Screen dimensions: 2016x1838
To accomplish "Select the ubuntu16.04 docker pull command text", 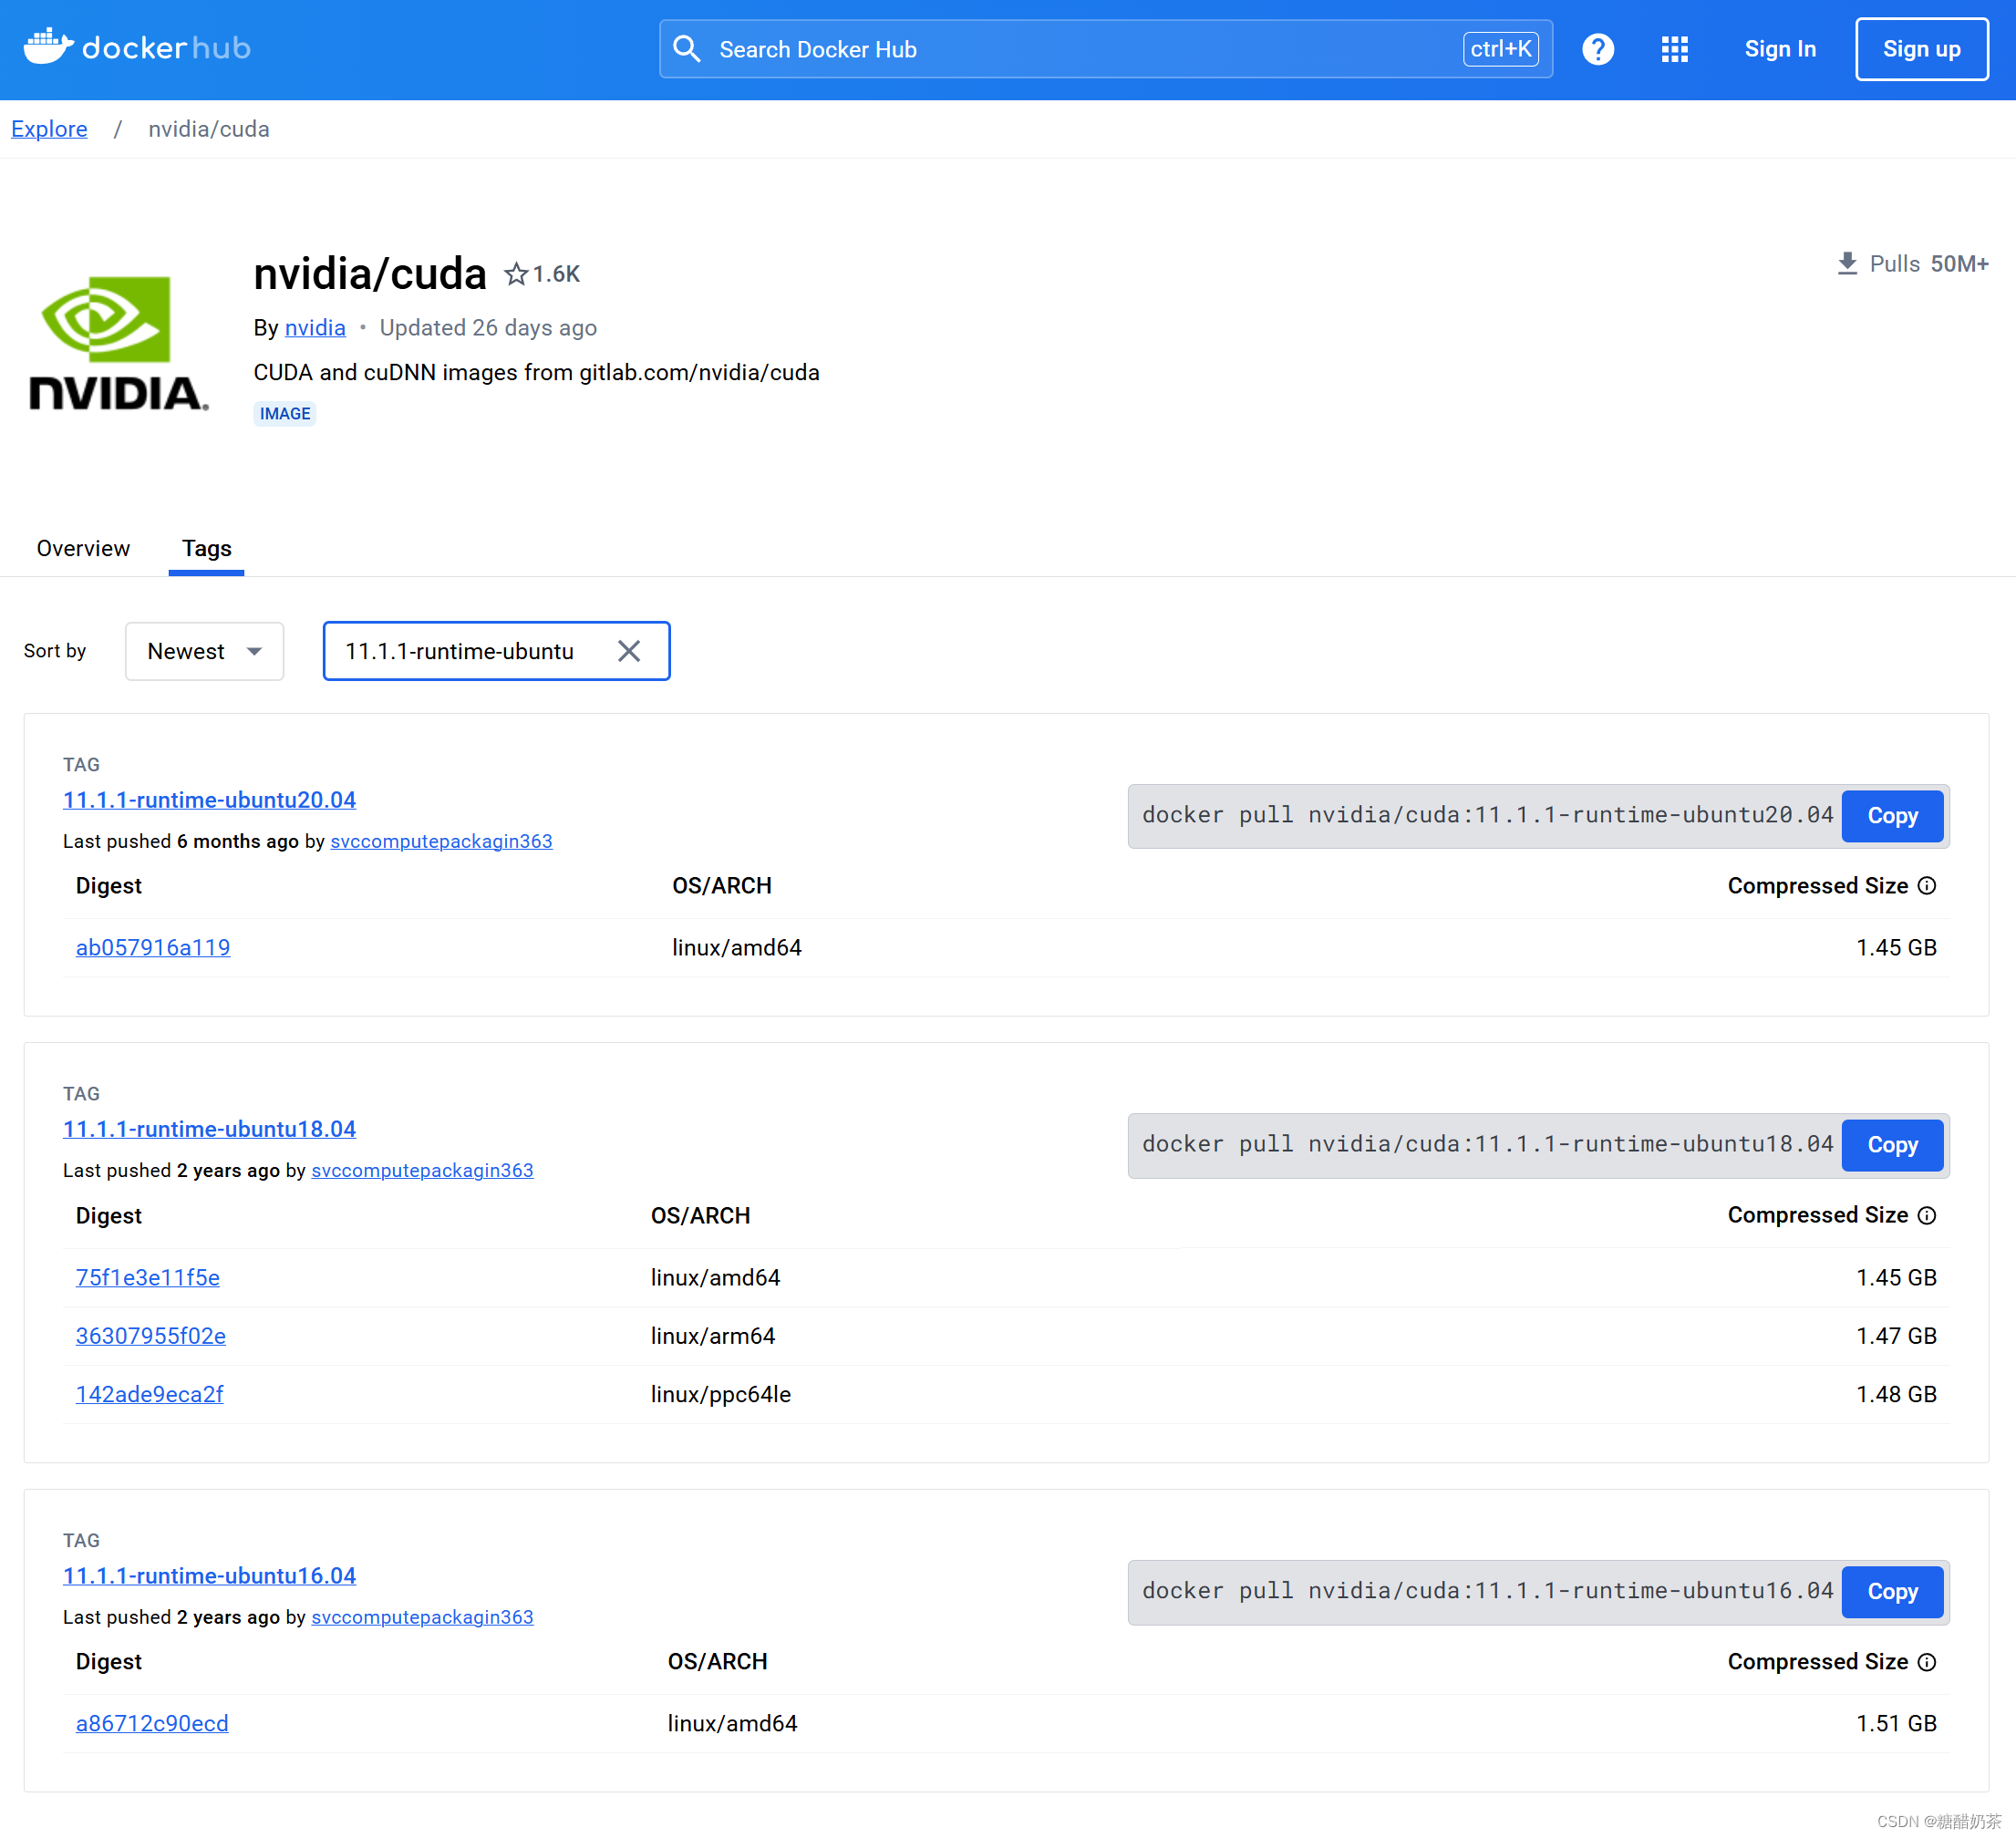I will [x=1487, y=1591].
